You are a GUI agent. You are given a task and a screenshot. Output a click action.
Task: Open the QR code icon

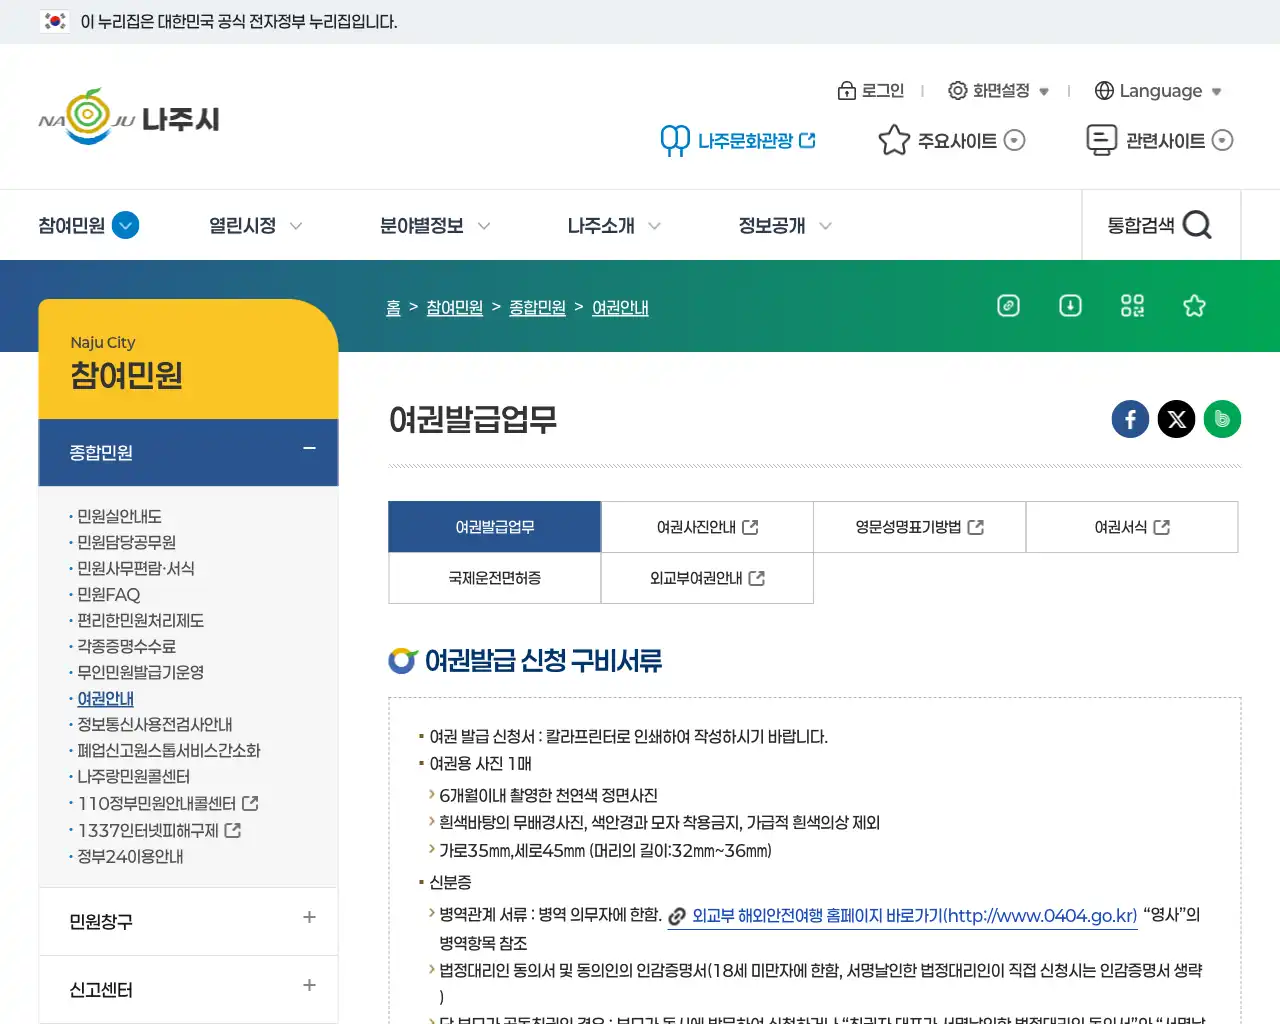(1132, 306)
